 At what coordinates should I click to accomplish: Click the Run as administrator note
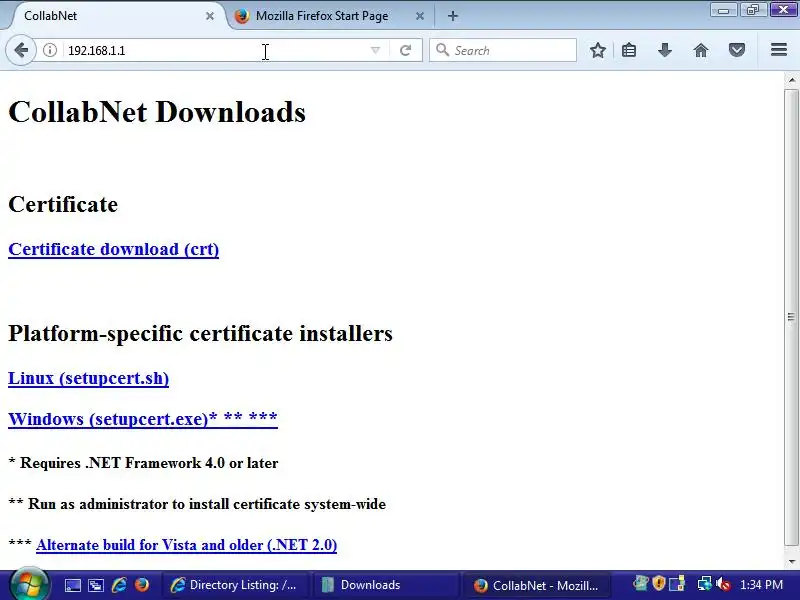tap(197, 504)
